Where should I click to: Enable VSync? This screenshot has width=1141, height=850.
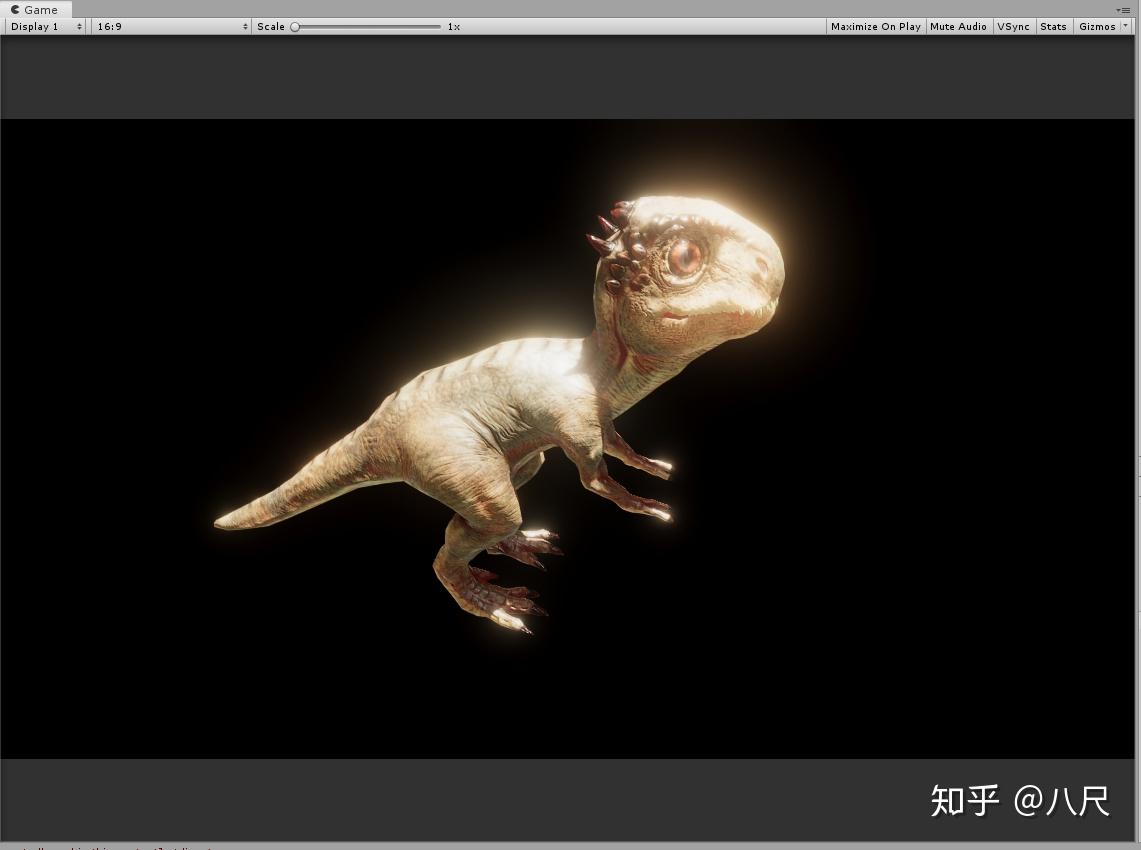(1013, 26)
